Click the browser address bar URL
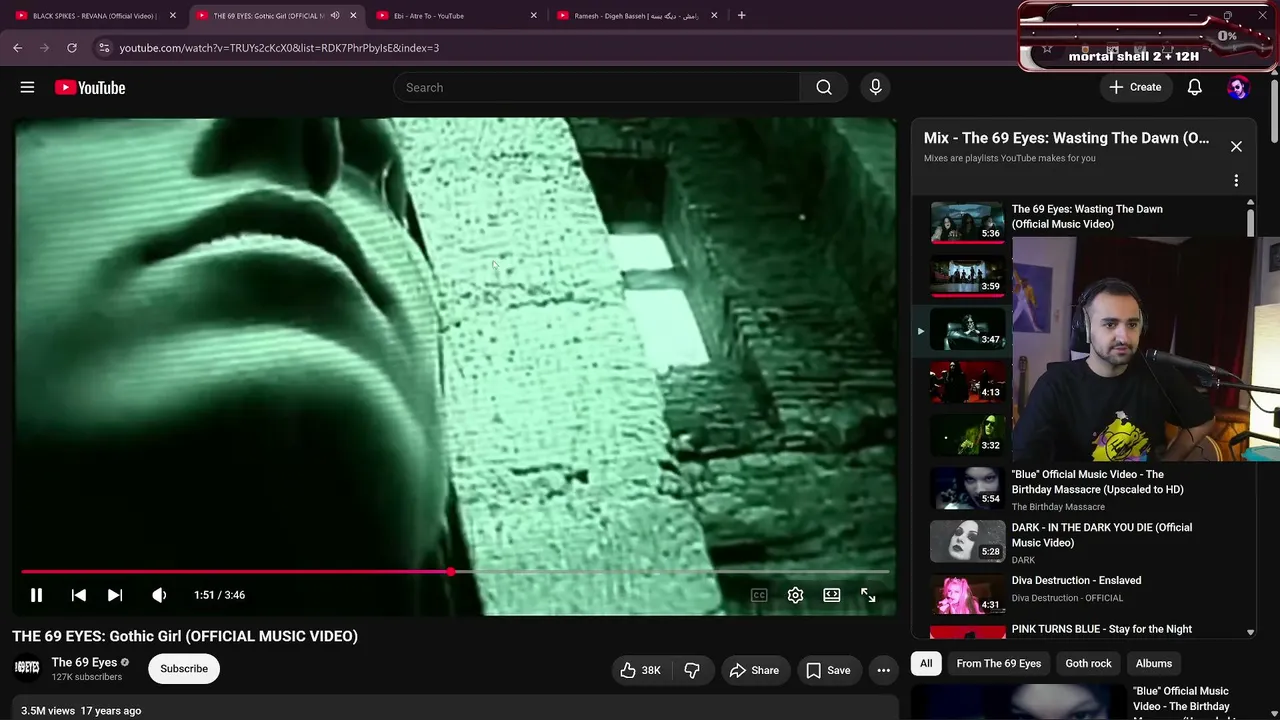Screen dimensions: 1280x720 coord(279,48)
